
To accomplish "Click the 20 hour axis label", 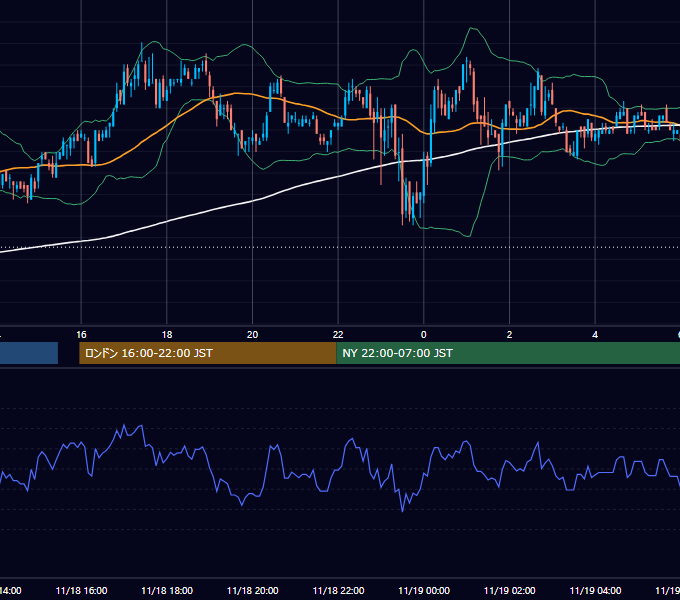I will [x=252, y=335].
